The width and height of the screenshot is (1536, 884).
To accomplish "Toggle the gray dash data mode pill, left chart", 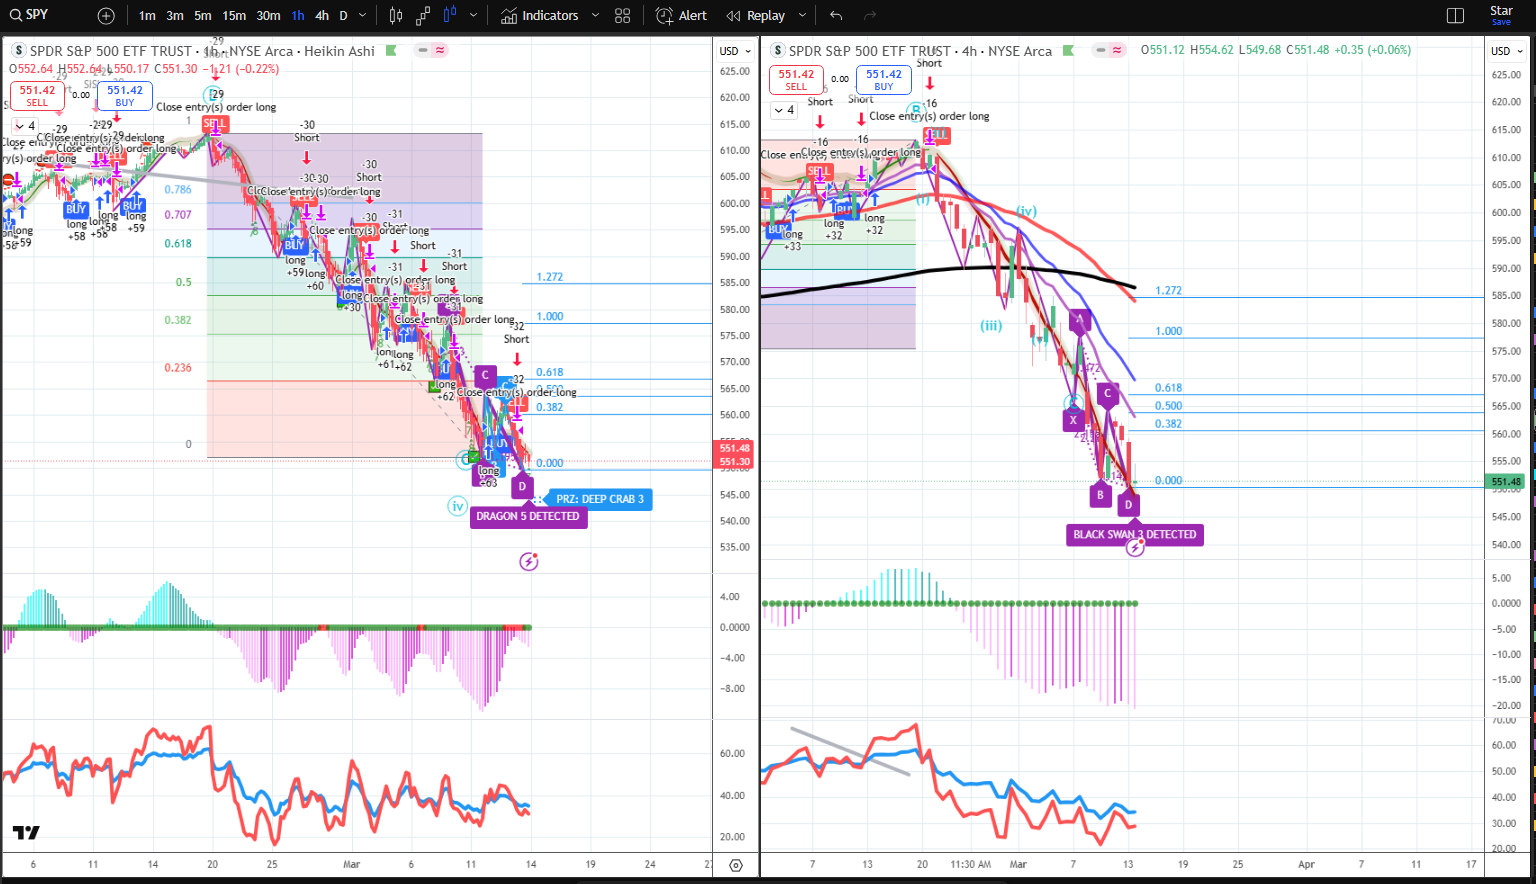I will [424, 50].
